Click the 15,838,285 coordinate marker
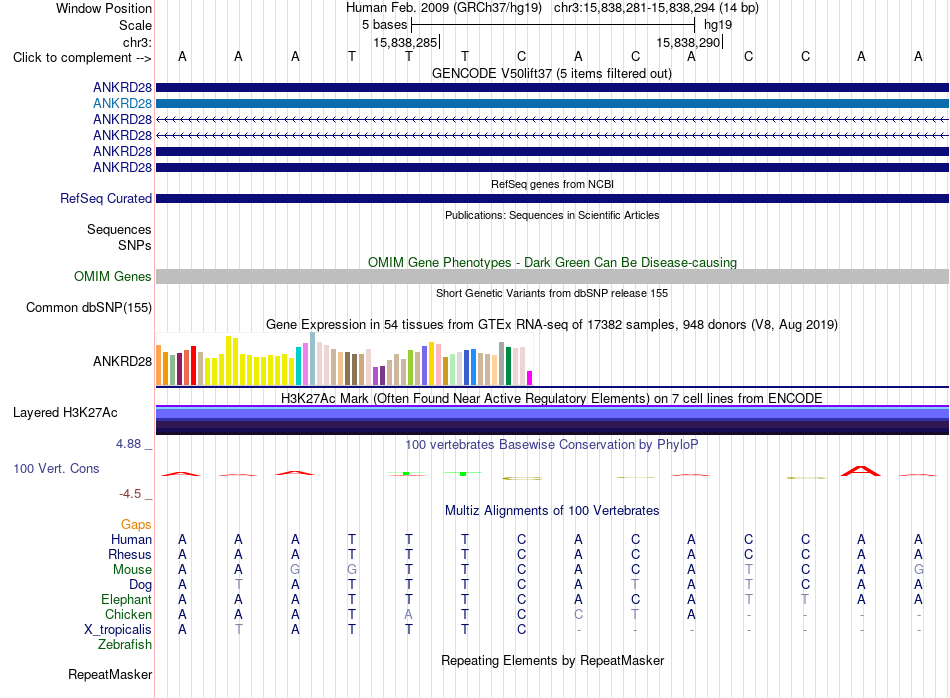Screen dimensions: 950x698 pyautogui.click(x=405, y=42)
